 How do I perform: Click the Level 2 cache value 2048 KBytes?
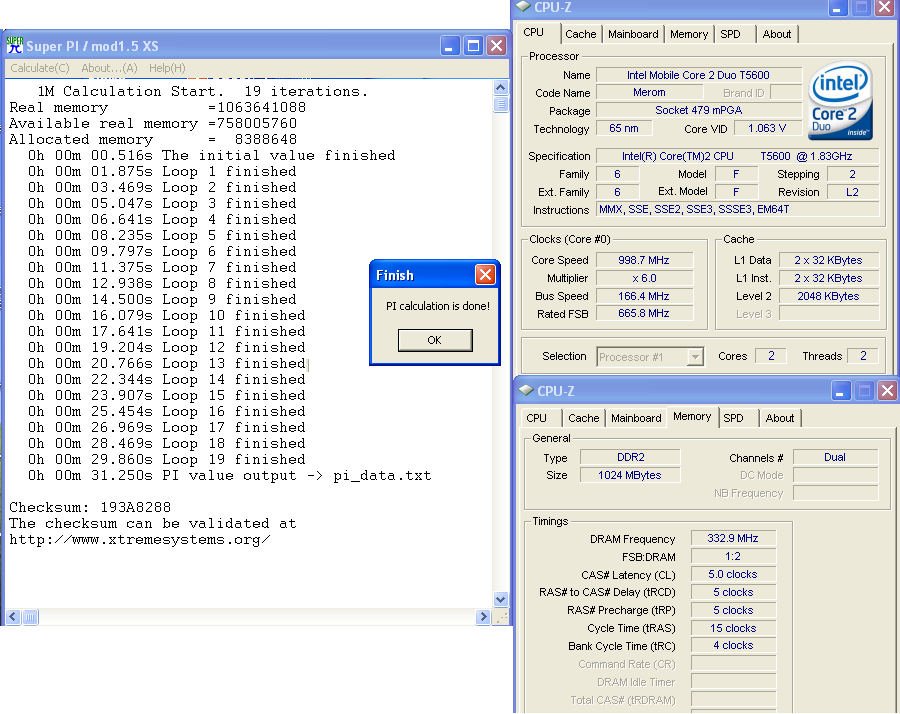(828, 296)
